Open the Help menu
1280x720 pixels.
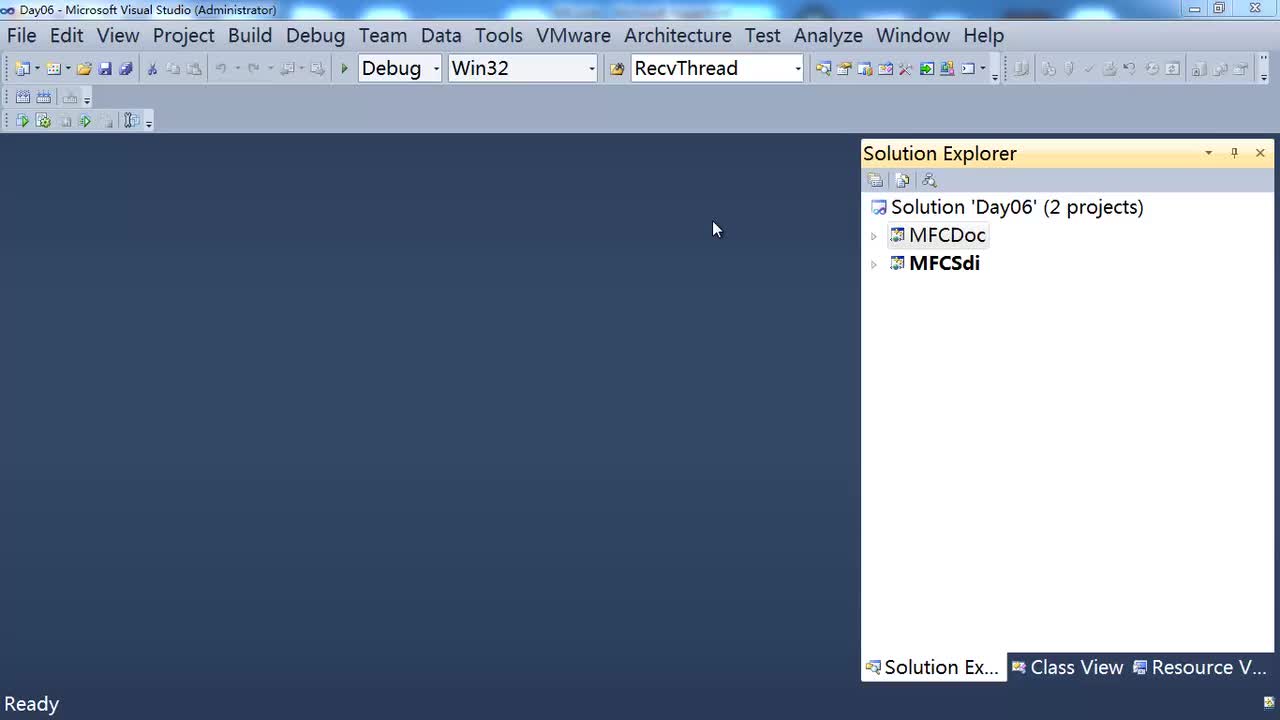(x=984, y=35)
